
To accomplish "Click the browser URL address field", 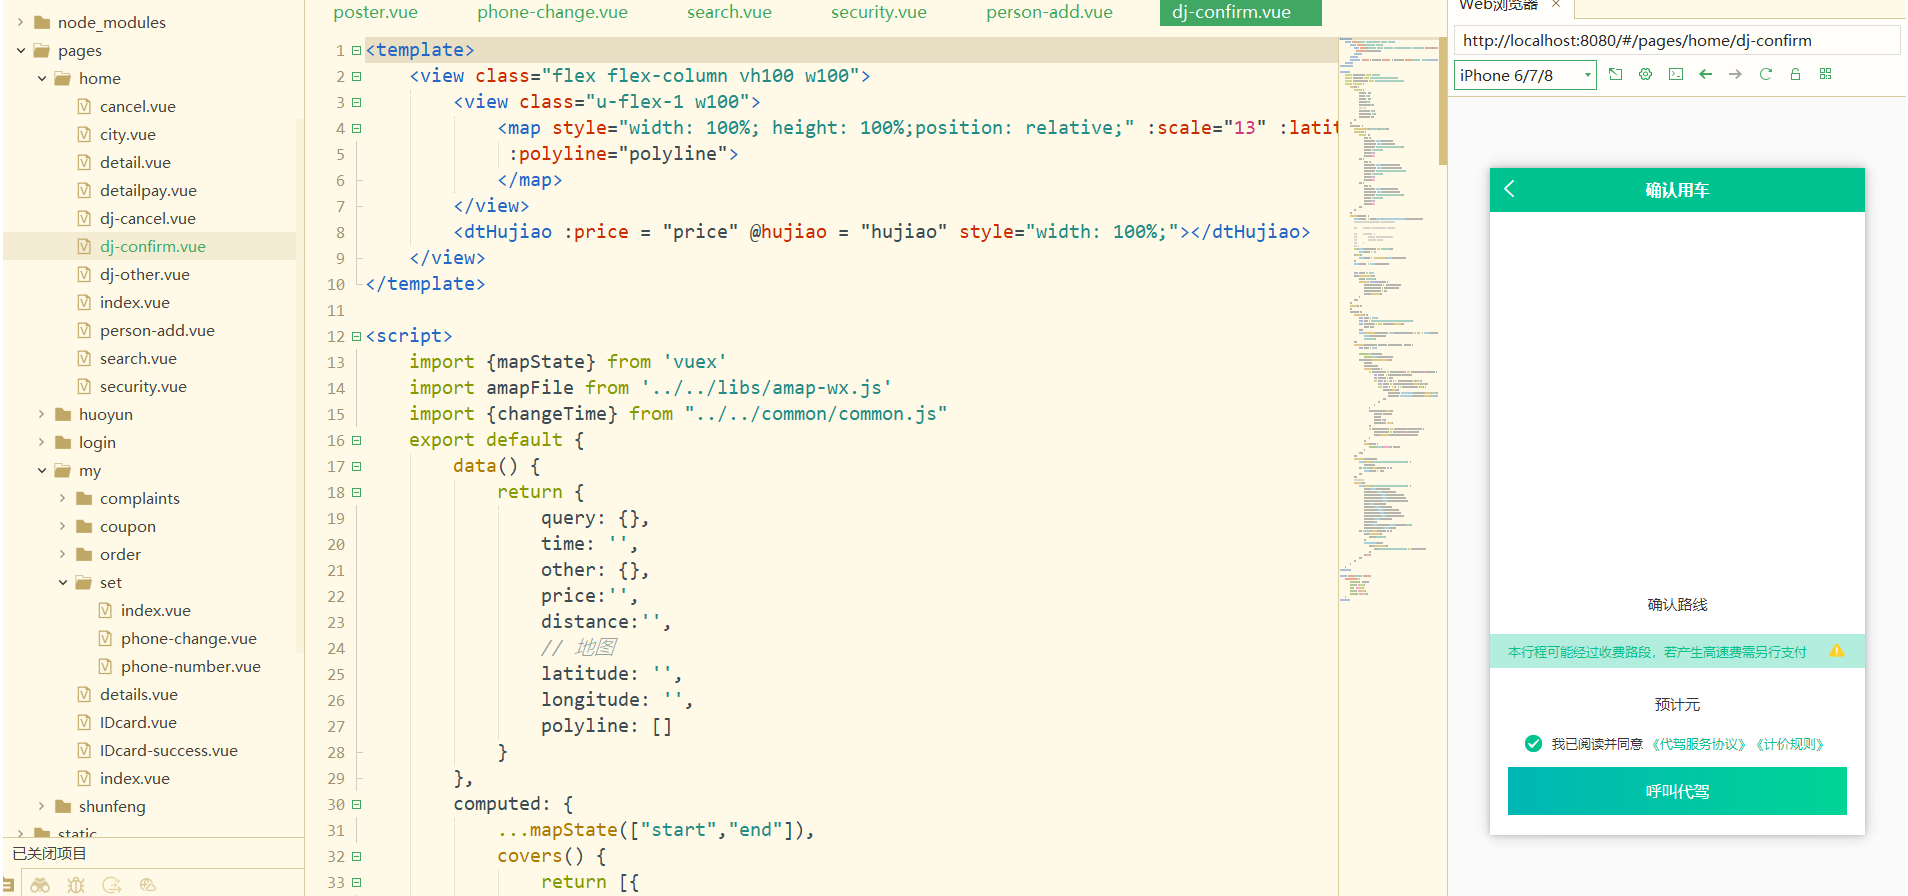I will 1675,41.
